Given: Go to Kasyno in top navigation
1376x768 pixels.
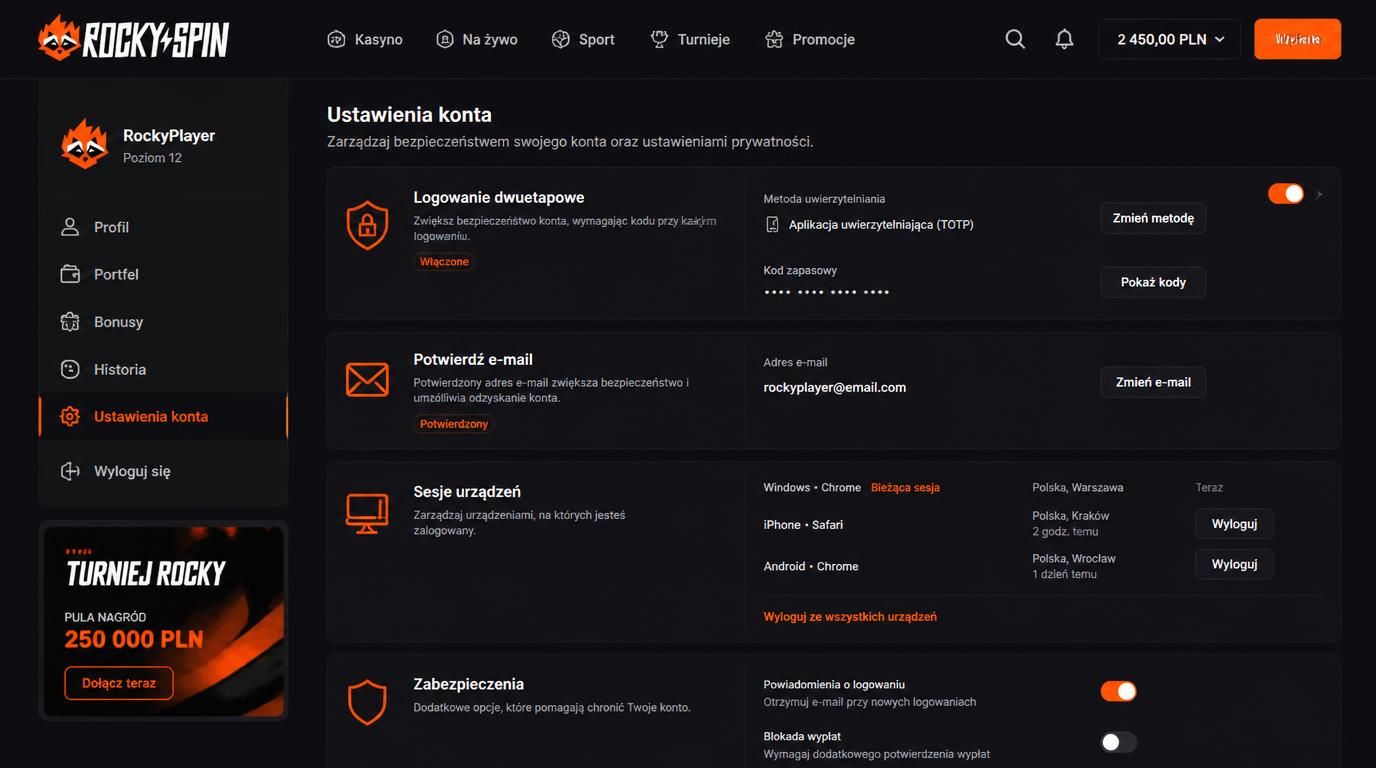Looking at the screenshot, I should 365,39.
